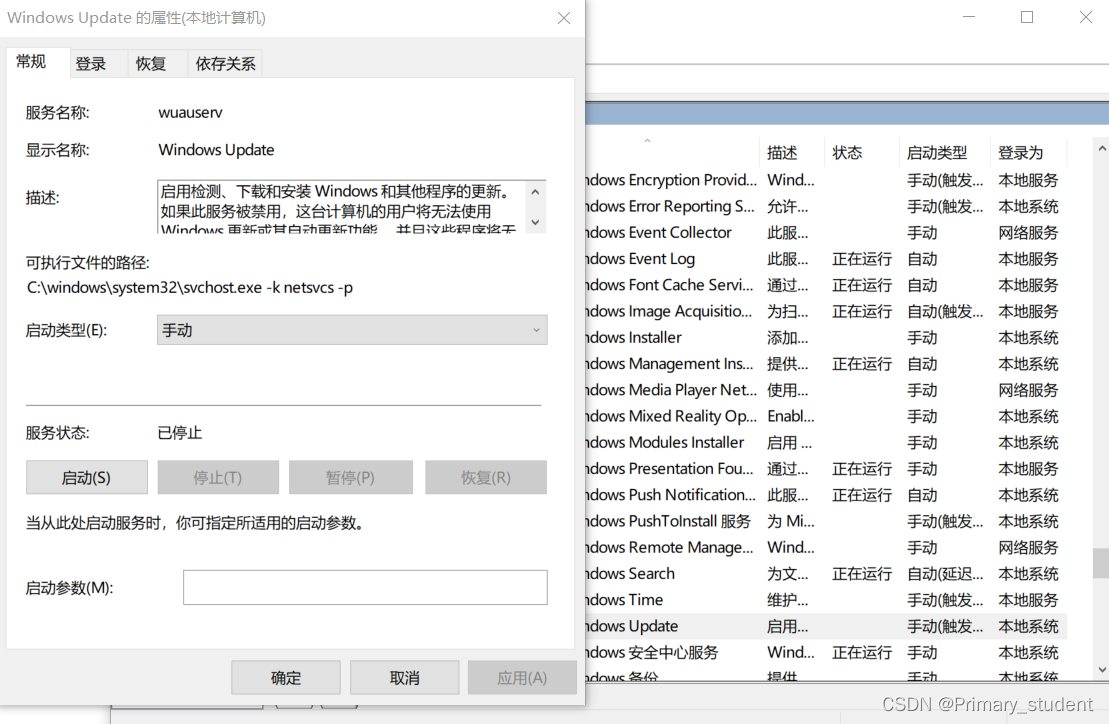Select the Windows Modules Installer row
The width and height of the screenshot is (1109, 724).
(x=825, y=443)
